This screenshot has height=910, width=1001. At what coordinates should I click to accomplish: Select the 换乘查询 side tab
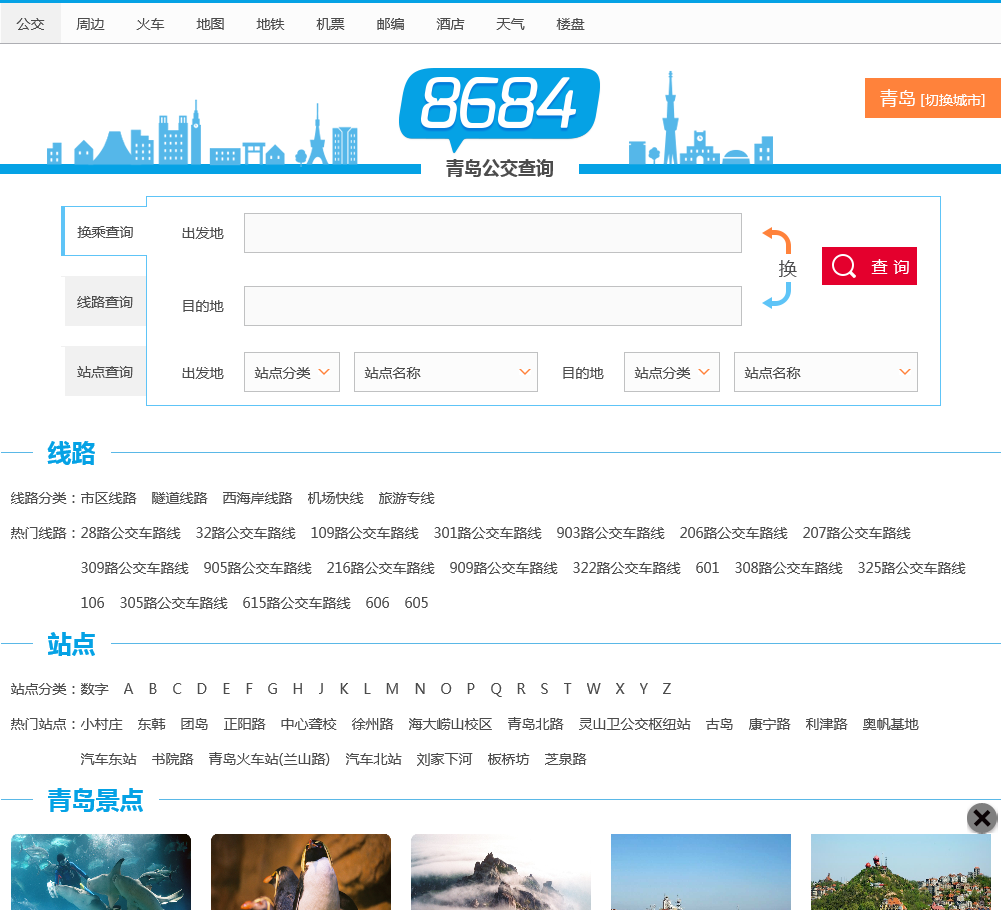tap(105, 232)
